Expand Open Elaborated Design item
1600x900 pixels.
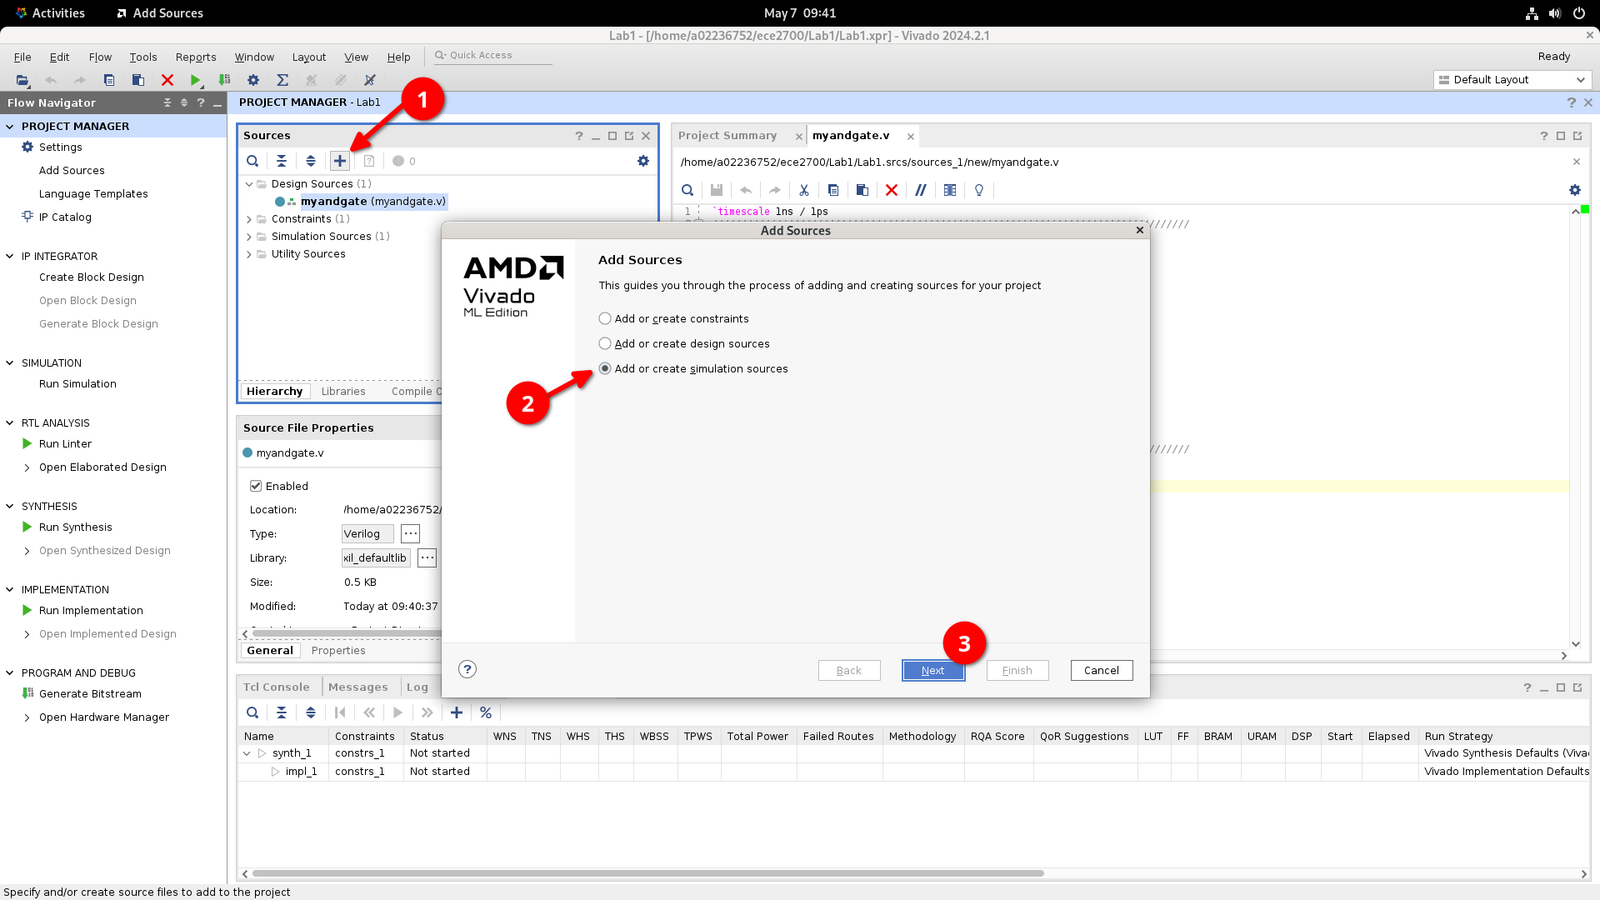coord(27,468)
